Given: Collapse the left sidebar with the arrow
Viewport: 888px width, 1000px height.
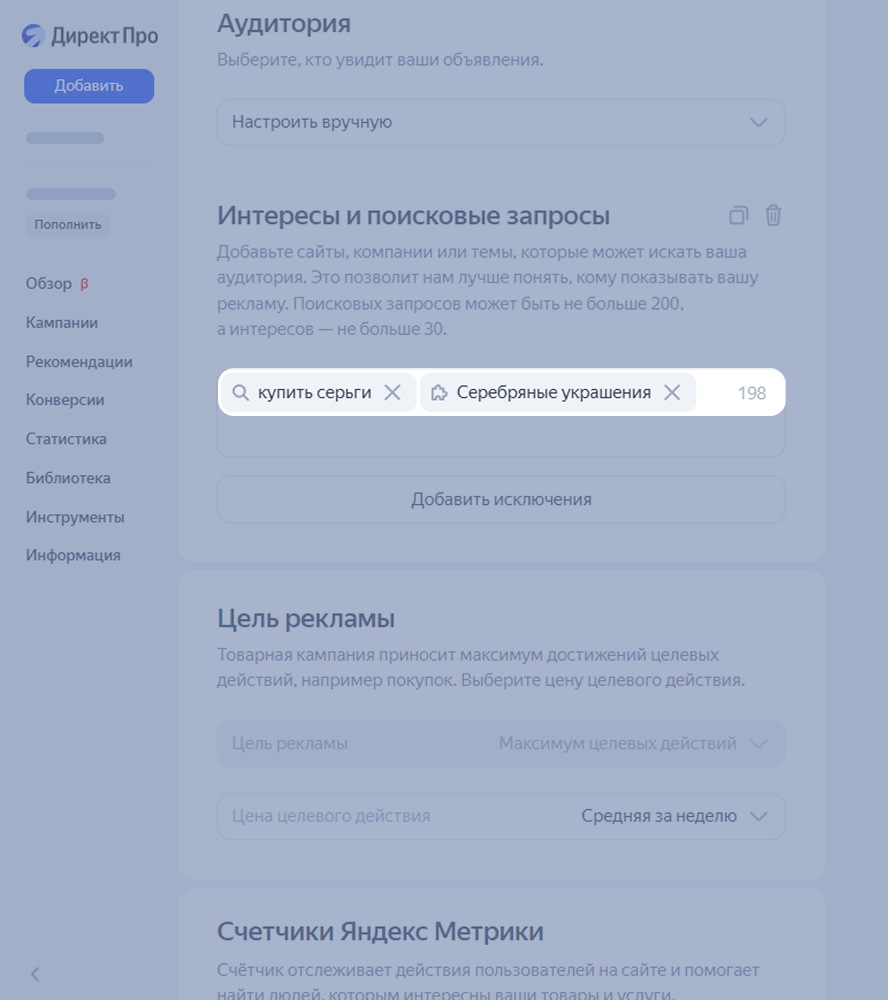Looking at the screenshot, I should (x=35, y=974).
